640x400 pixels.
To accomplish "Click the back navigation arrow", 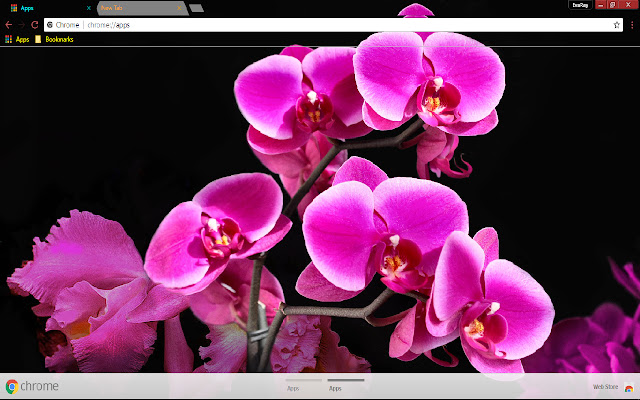I will (9, 24).
